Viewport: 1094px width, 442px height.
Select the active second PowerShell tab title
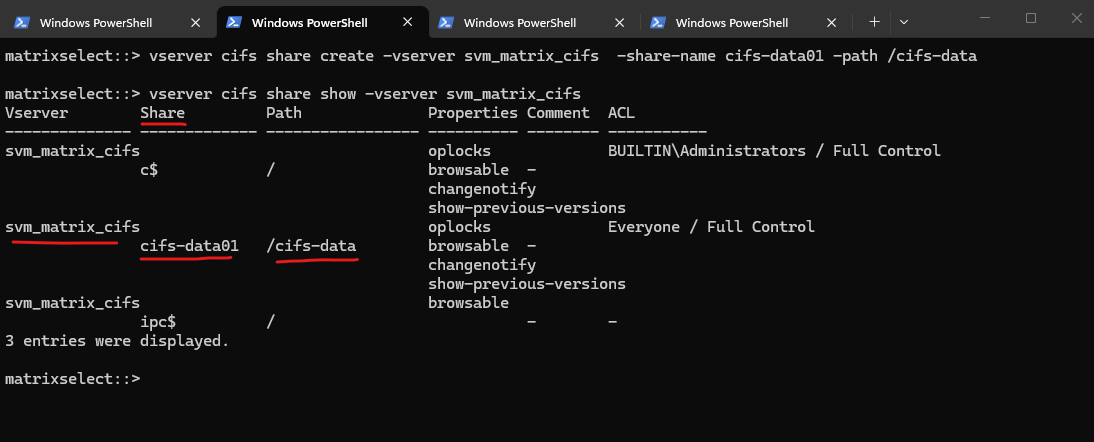tap(309, 22)
